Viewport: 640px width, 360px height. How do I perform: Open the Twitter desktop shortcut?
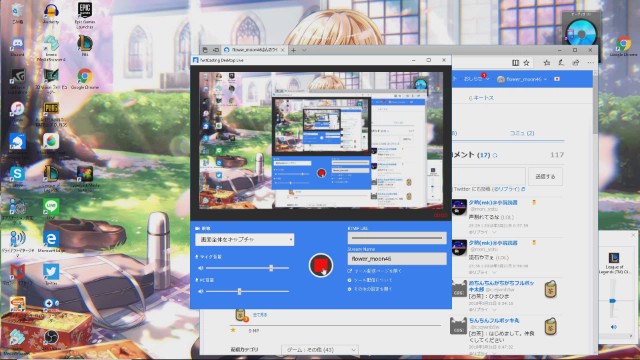pos(51,274)
